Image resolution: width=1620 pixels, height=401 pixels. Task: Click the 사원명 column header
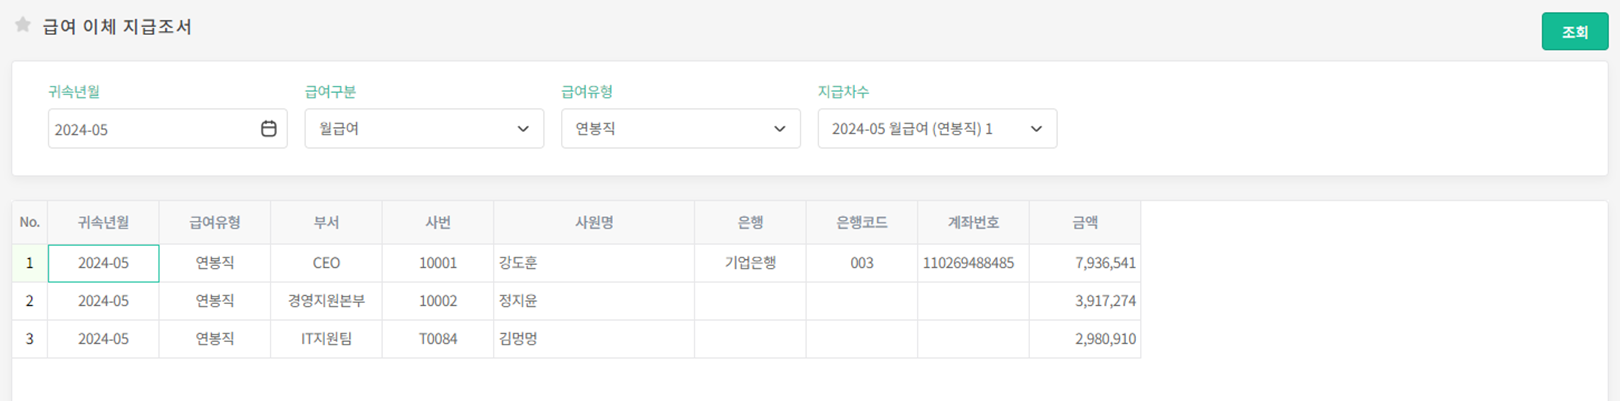click(594, 223)
